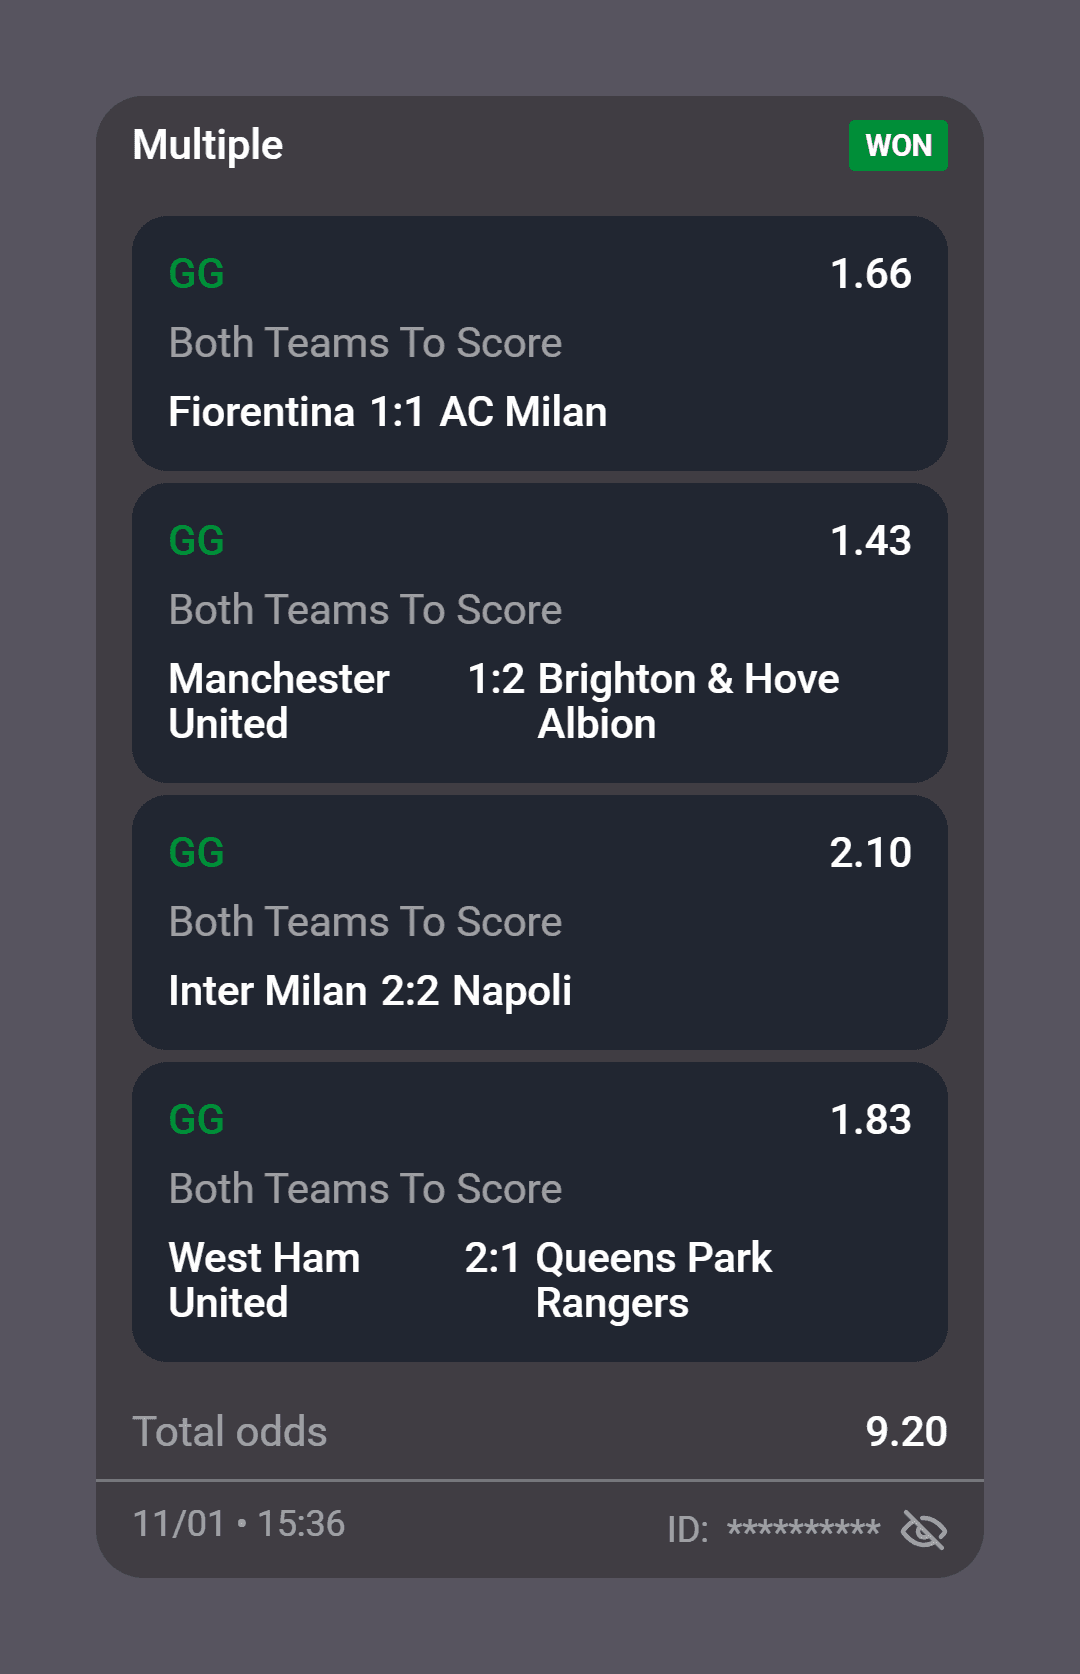Select the Both Teams To Score market label

pyautogui.click(x=366, y=343)
